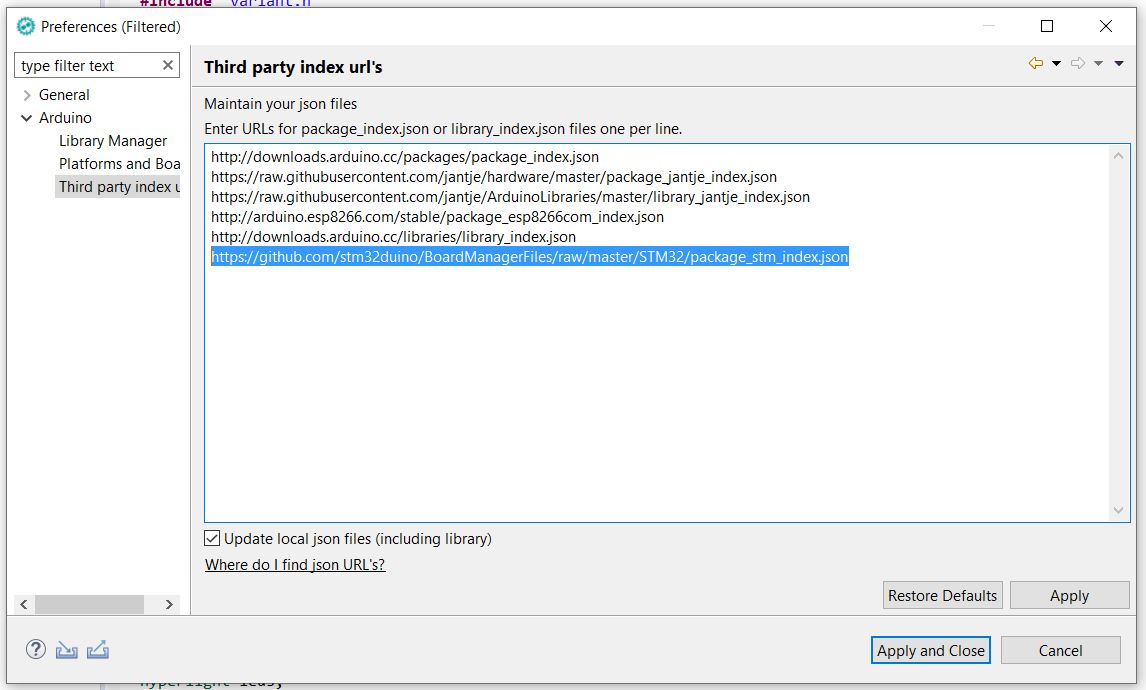This screenshot has height=690, width=1146.
Task: Toggle Update local json files checkbox
Action: click(212, 539)
